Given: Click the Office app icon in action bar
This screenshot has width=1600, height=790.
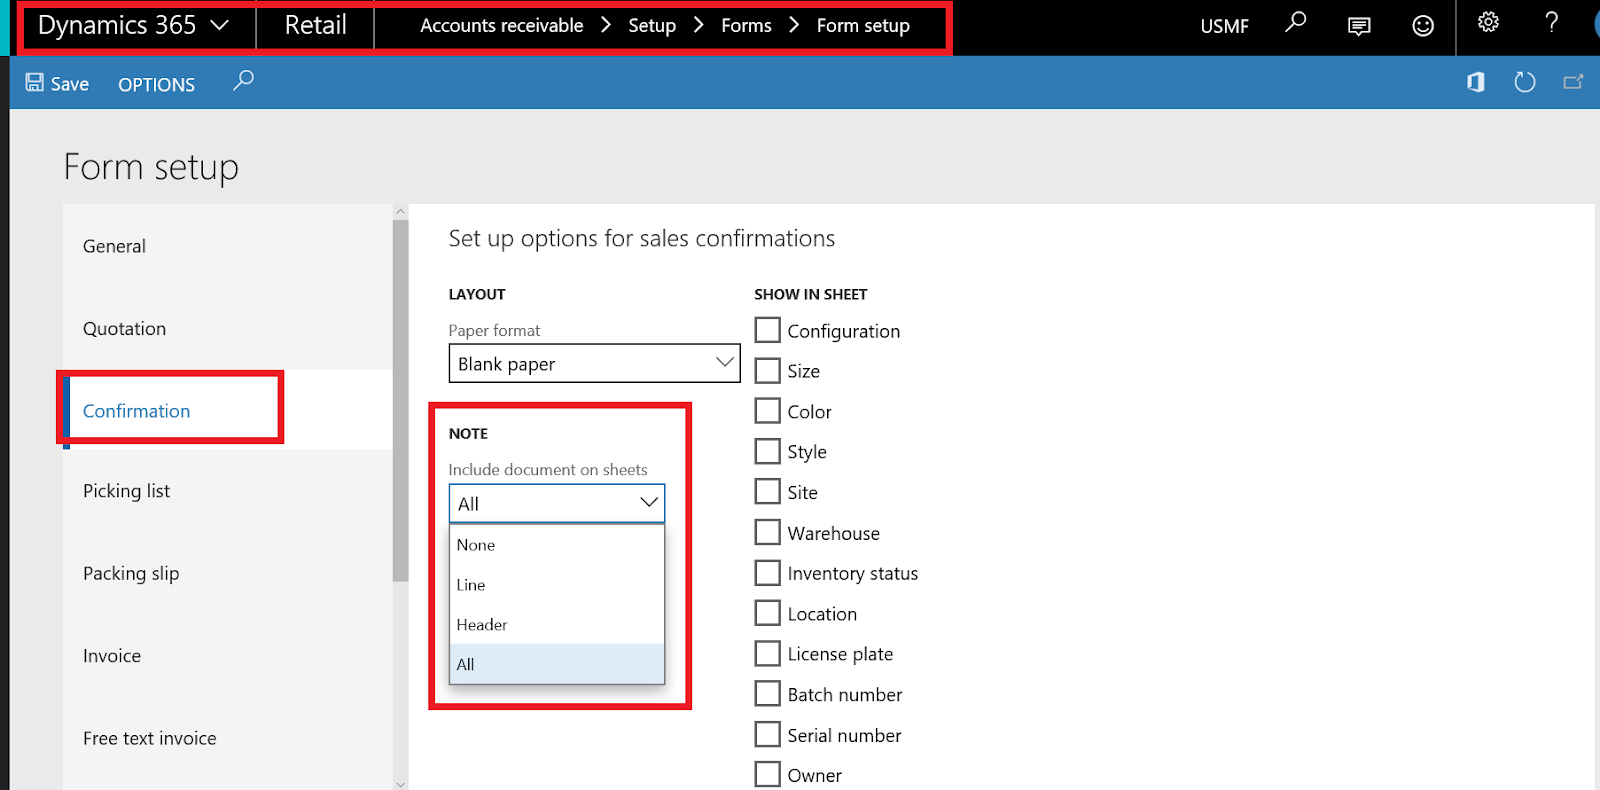Looking at the screenshot, I should pos(1475,83).
